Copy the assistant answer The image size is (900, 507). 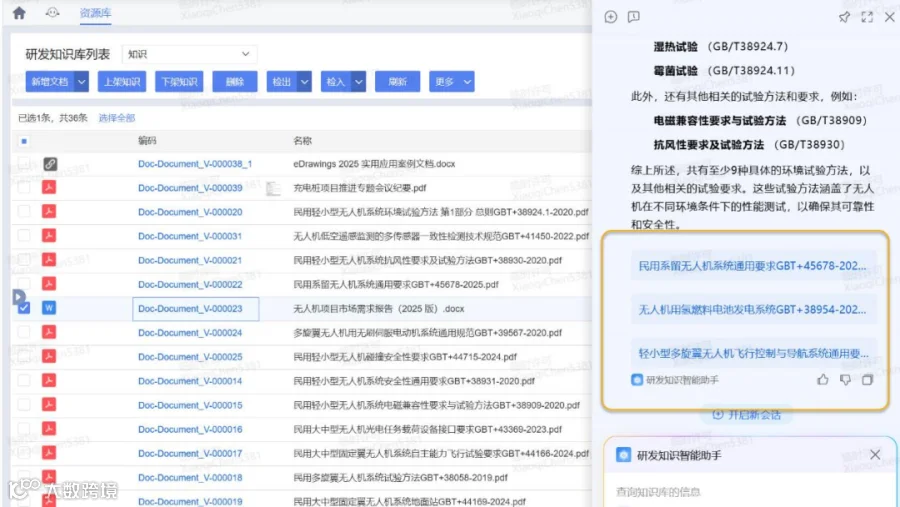pos(867,380)
